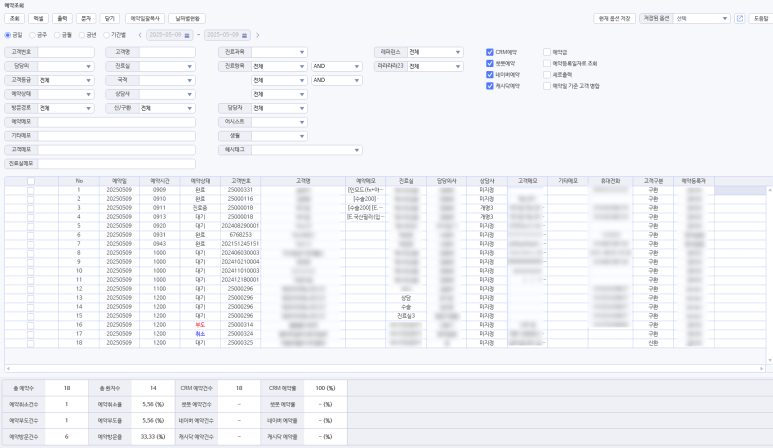This screenshot has width=773, height=448.
Task: Click the blue 취소 status in row 17
Action: coord(200,334)
